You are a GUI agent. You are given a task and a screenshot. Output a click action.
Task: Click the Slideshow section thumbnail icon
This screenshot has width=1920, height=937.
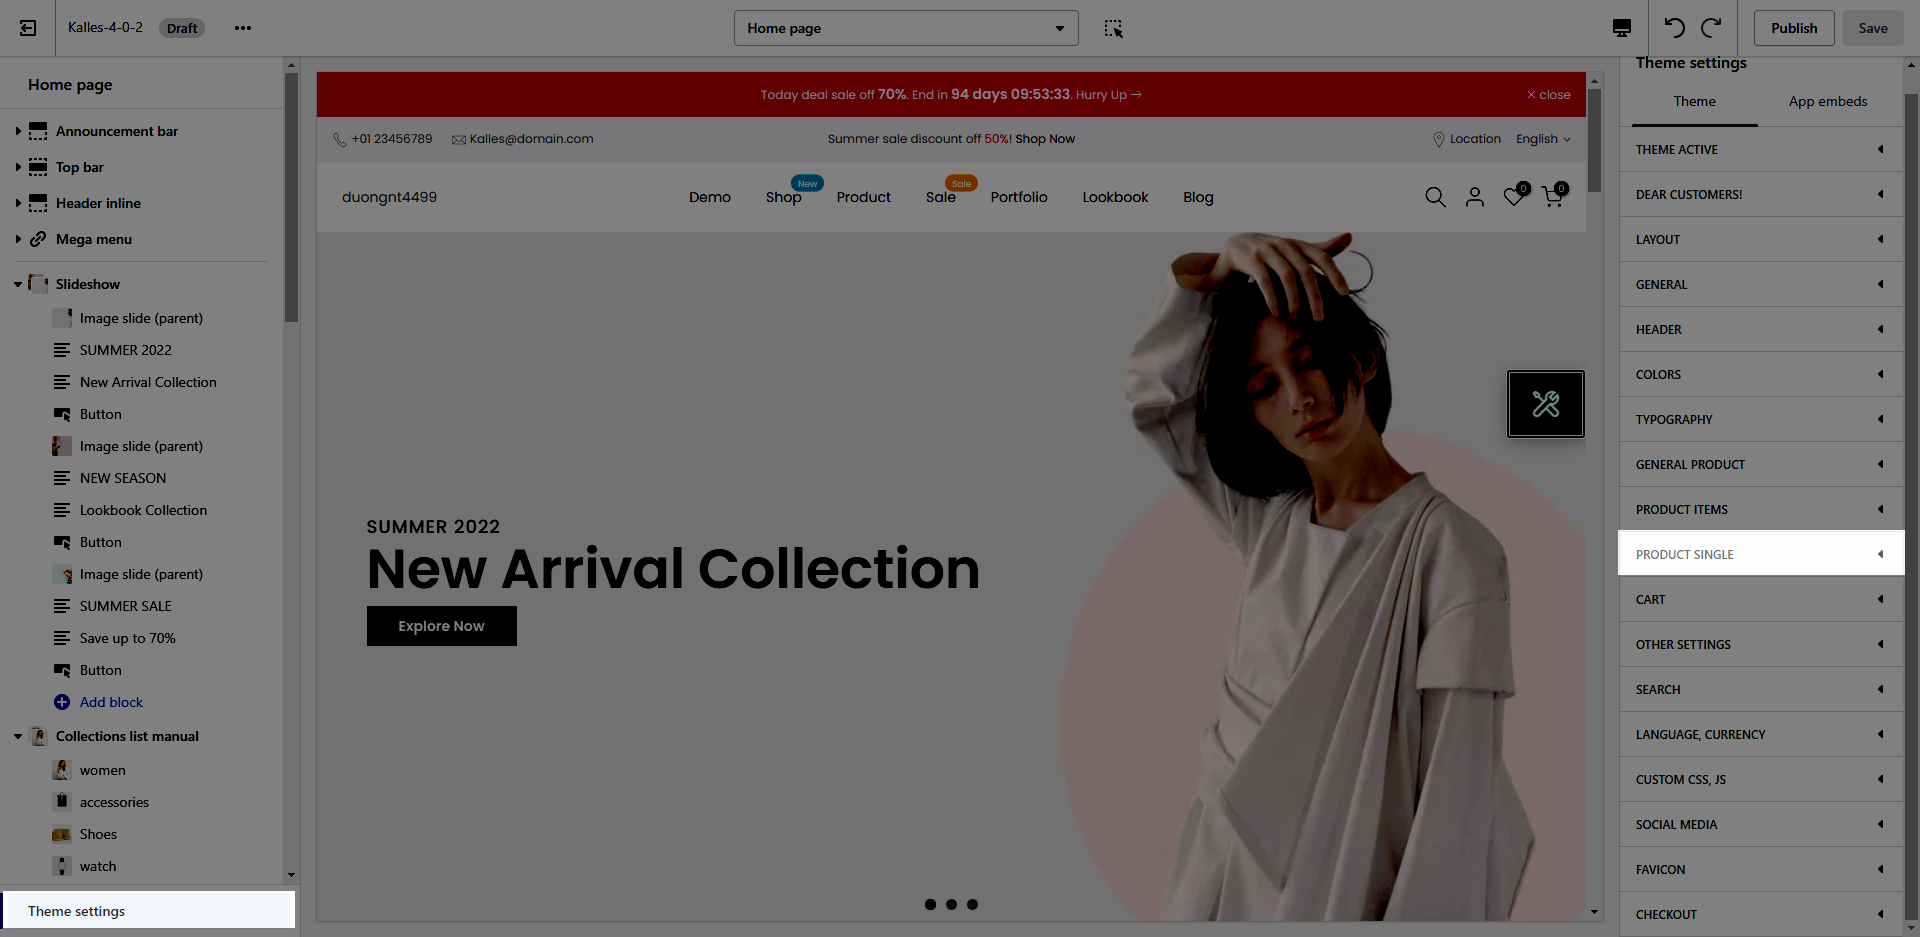pos(38,284)
